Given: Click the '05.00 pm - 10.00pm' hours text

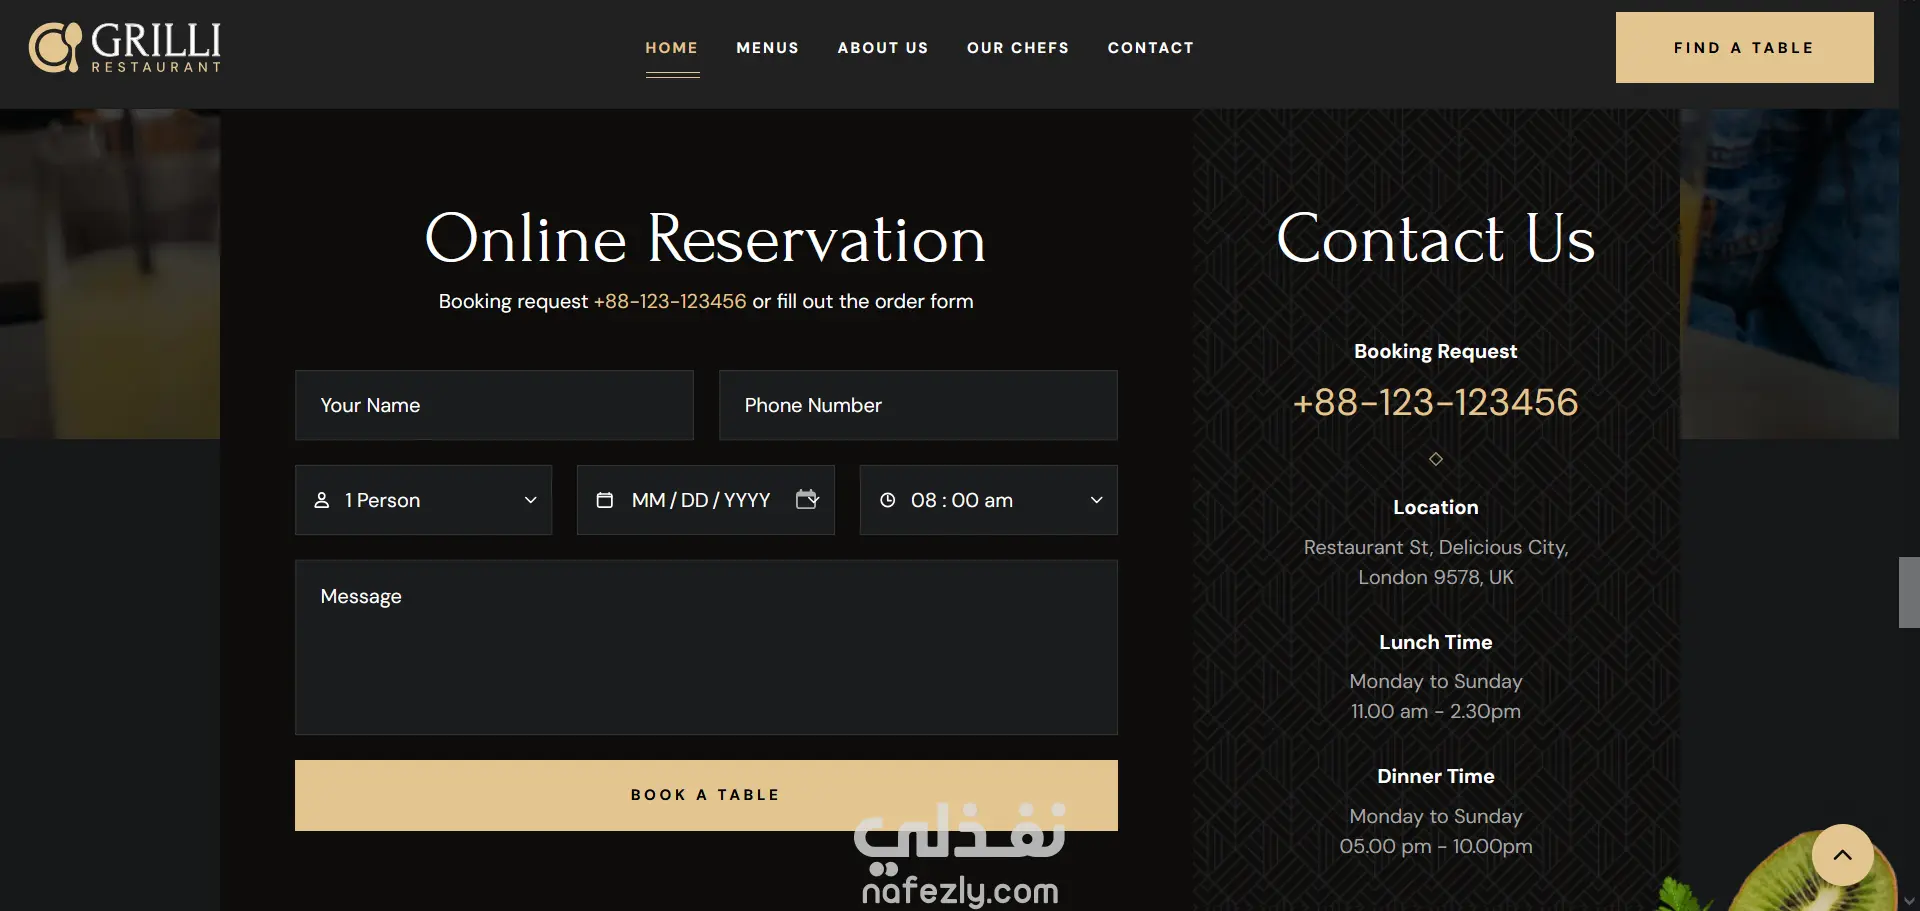Looking at the screenshot, I should click(x=1435, y=846).
